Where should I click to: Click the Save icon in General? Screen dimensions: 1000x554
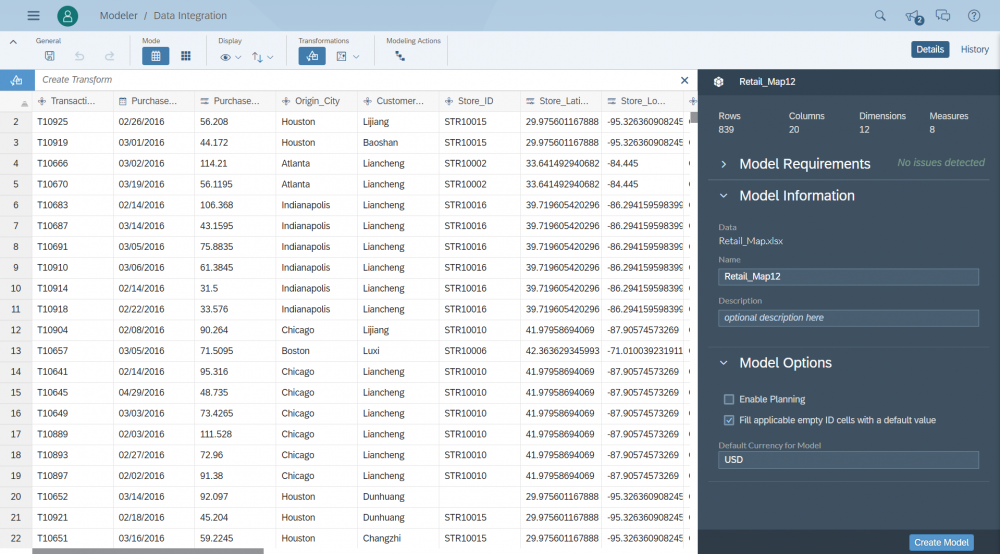(50, 57)
